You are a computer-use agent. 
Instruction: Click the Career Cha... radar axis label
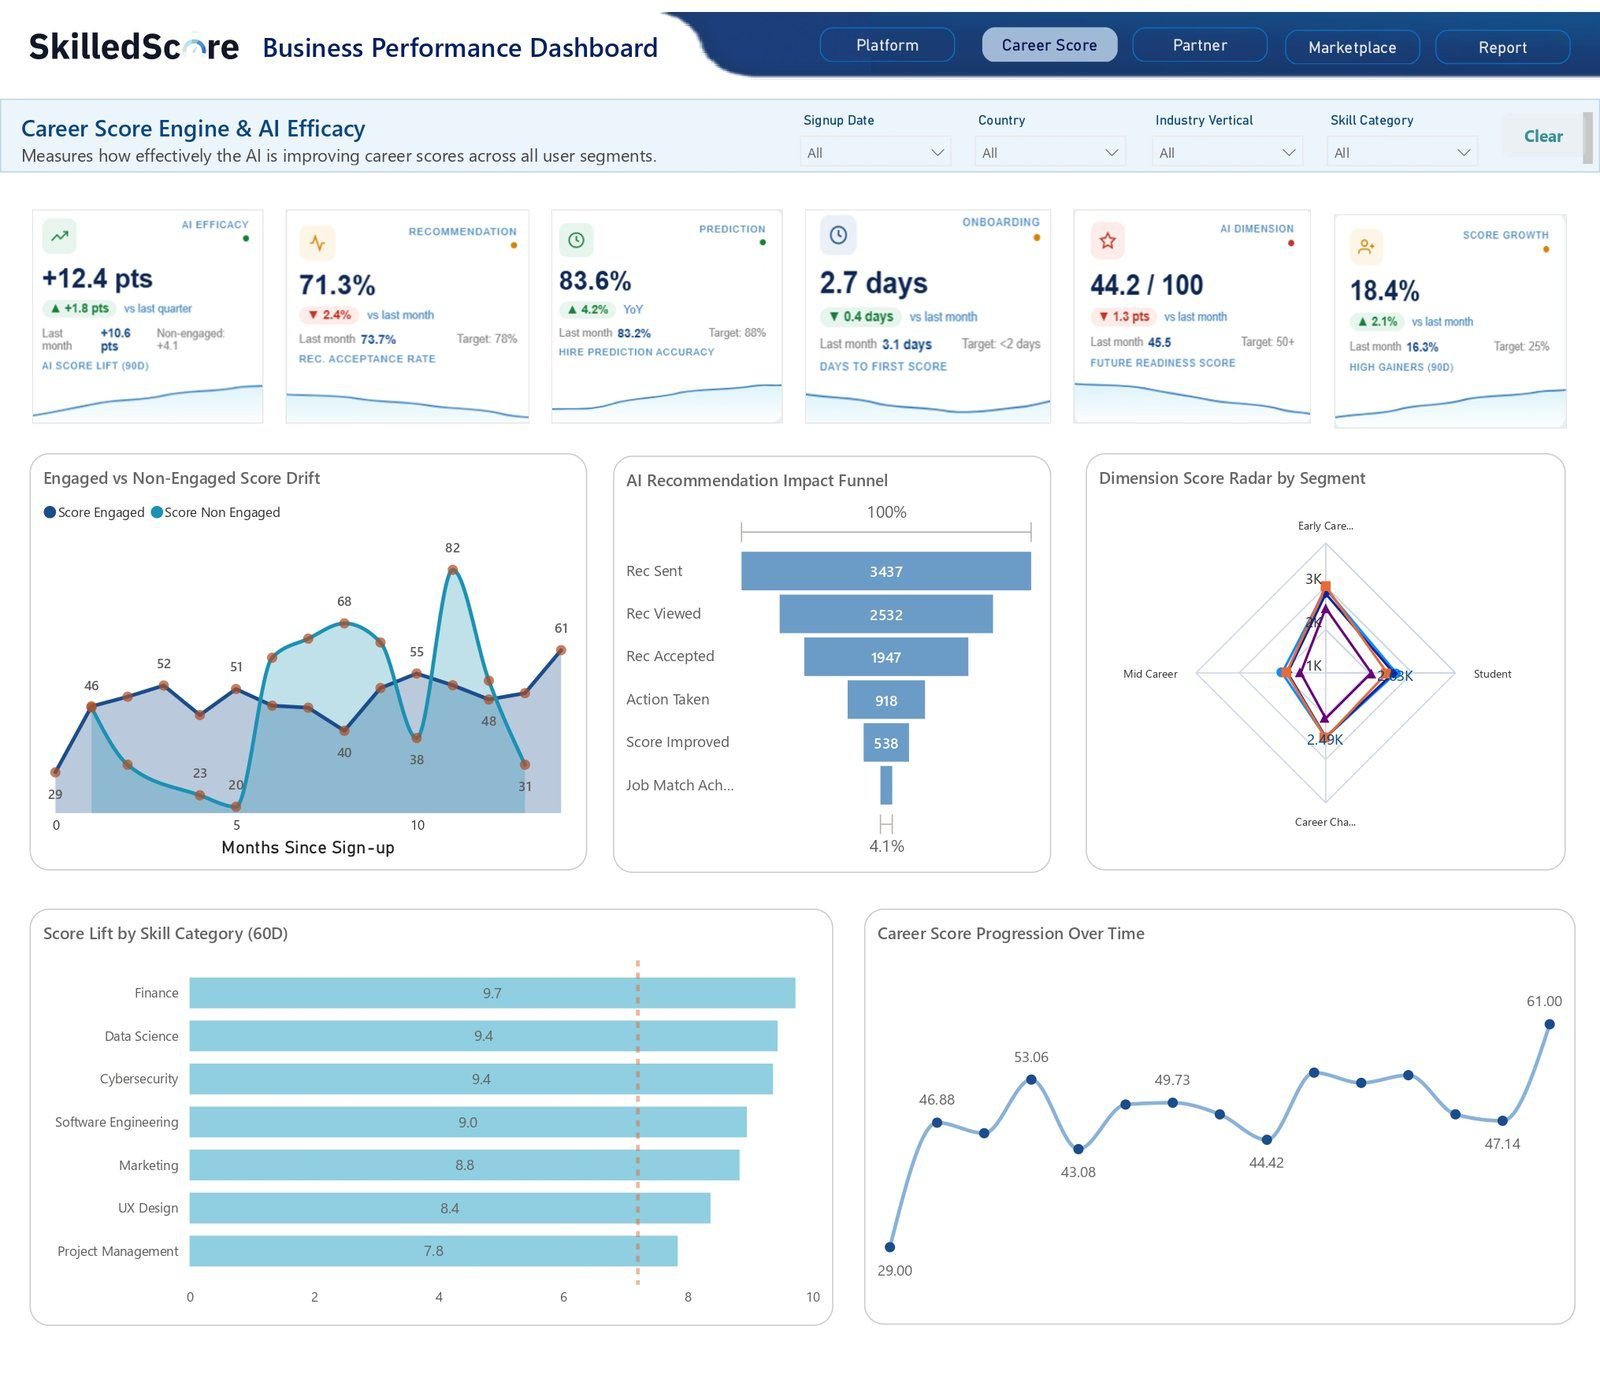pyautogui.click(x=1325, y=822)
